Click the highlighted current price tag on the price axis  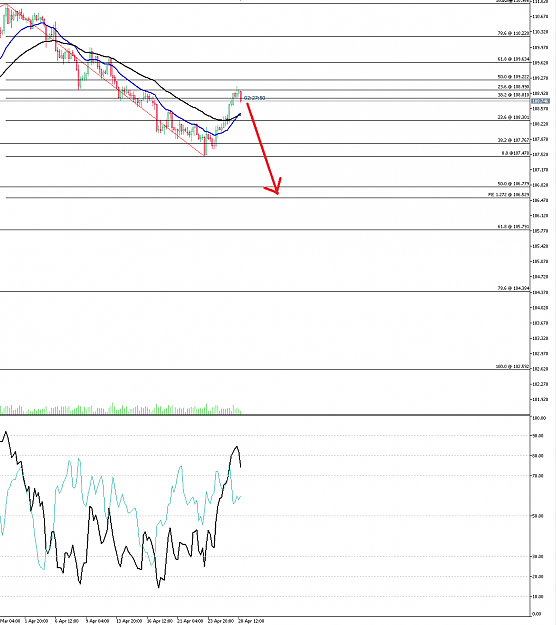tap(540, 101)
